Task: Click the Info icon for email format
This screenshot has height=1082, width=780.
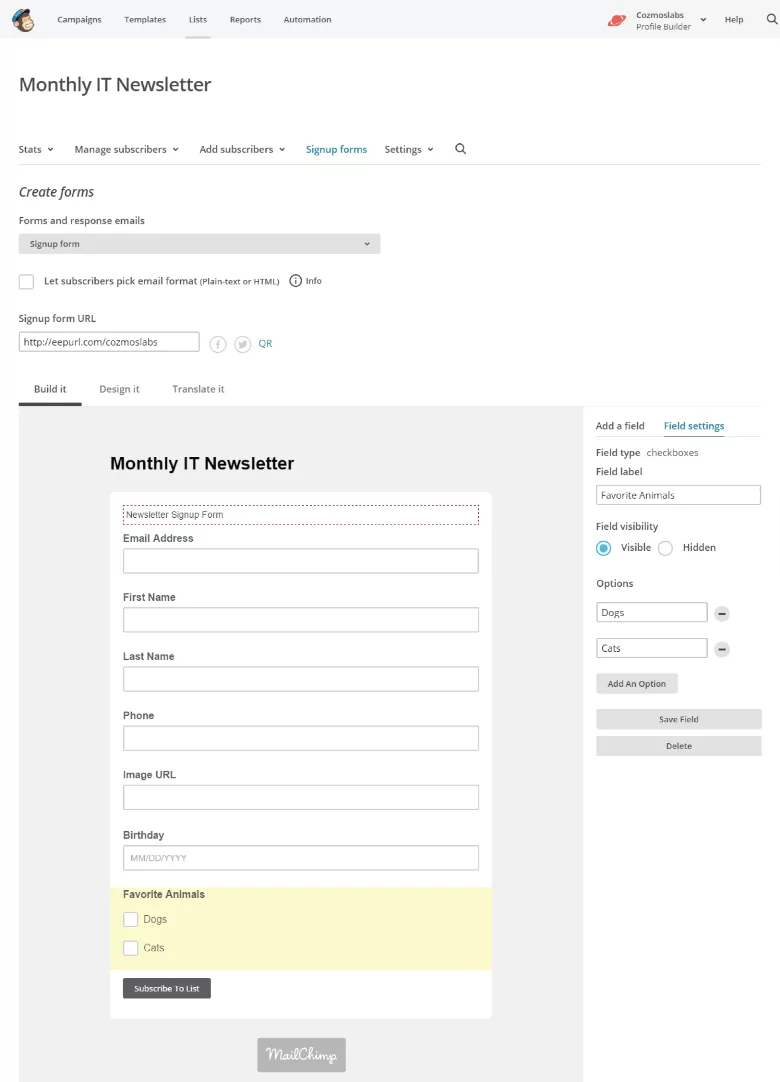Action: [295, 281]
